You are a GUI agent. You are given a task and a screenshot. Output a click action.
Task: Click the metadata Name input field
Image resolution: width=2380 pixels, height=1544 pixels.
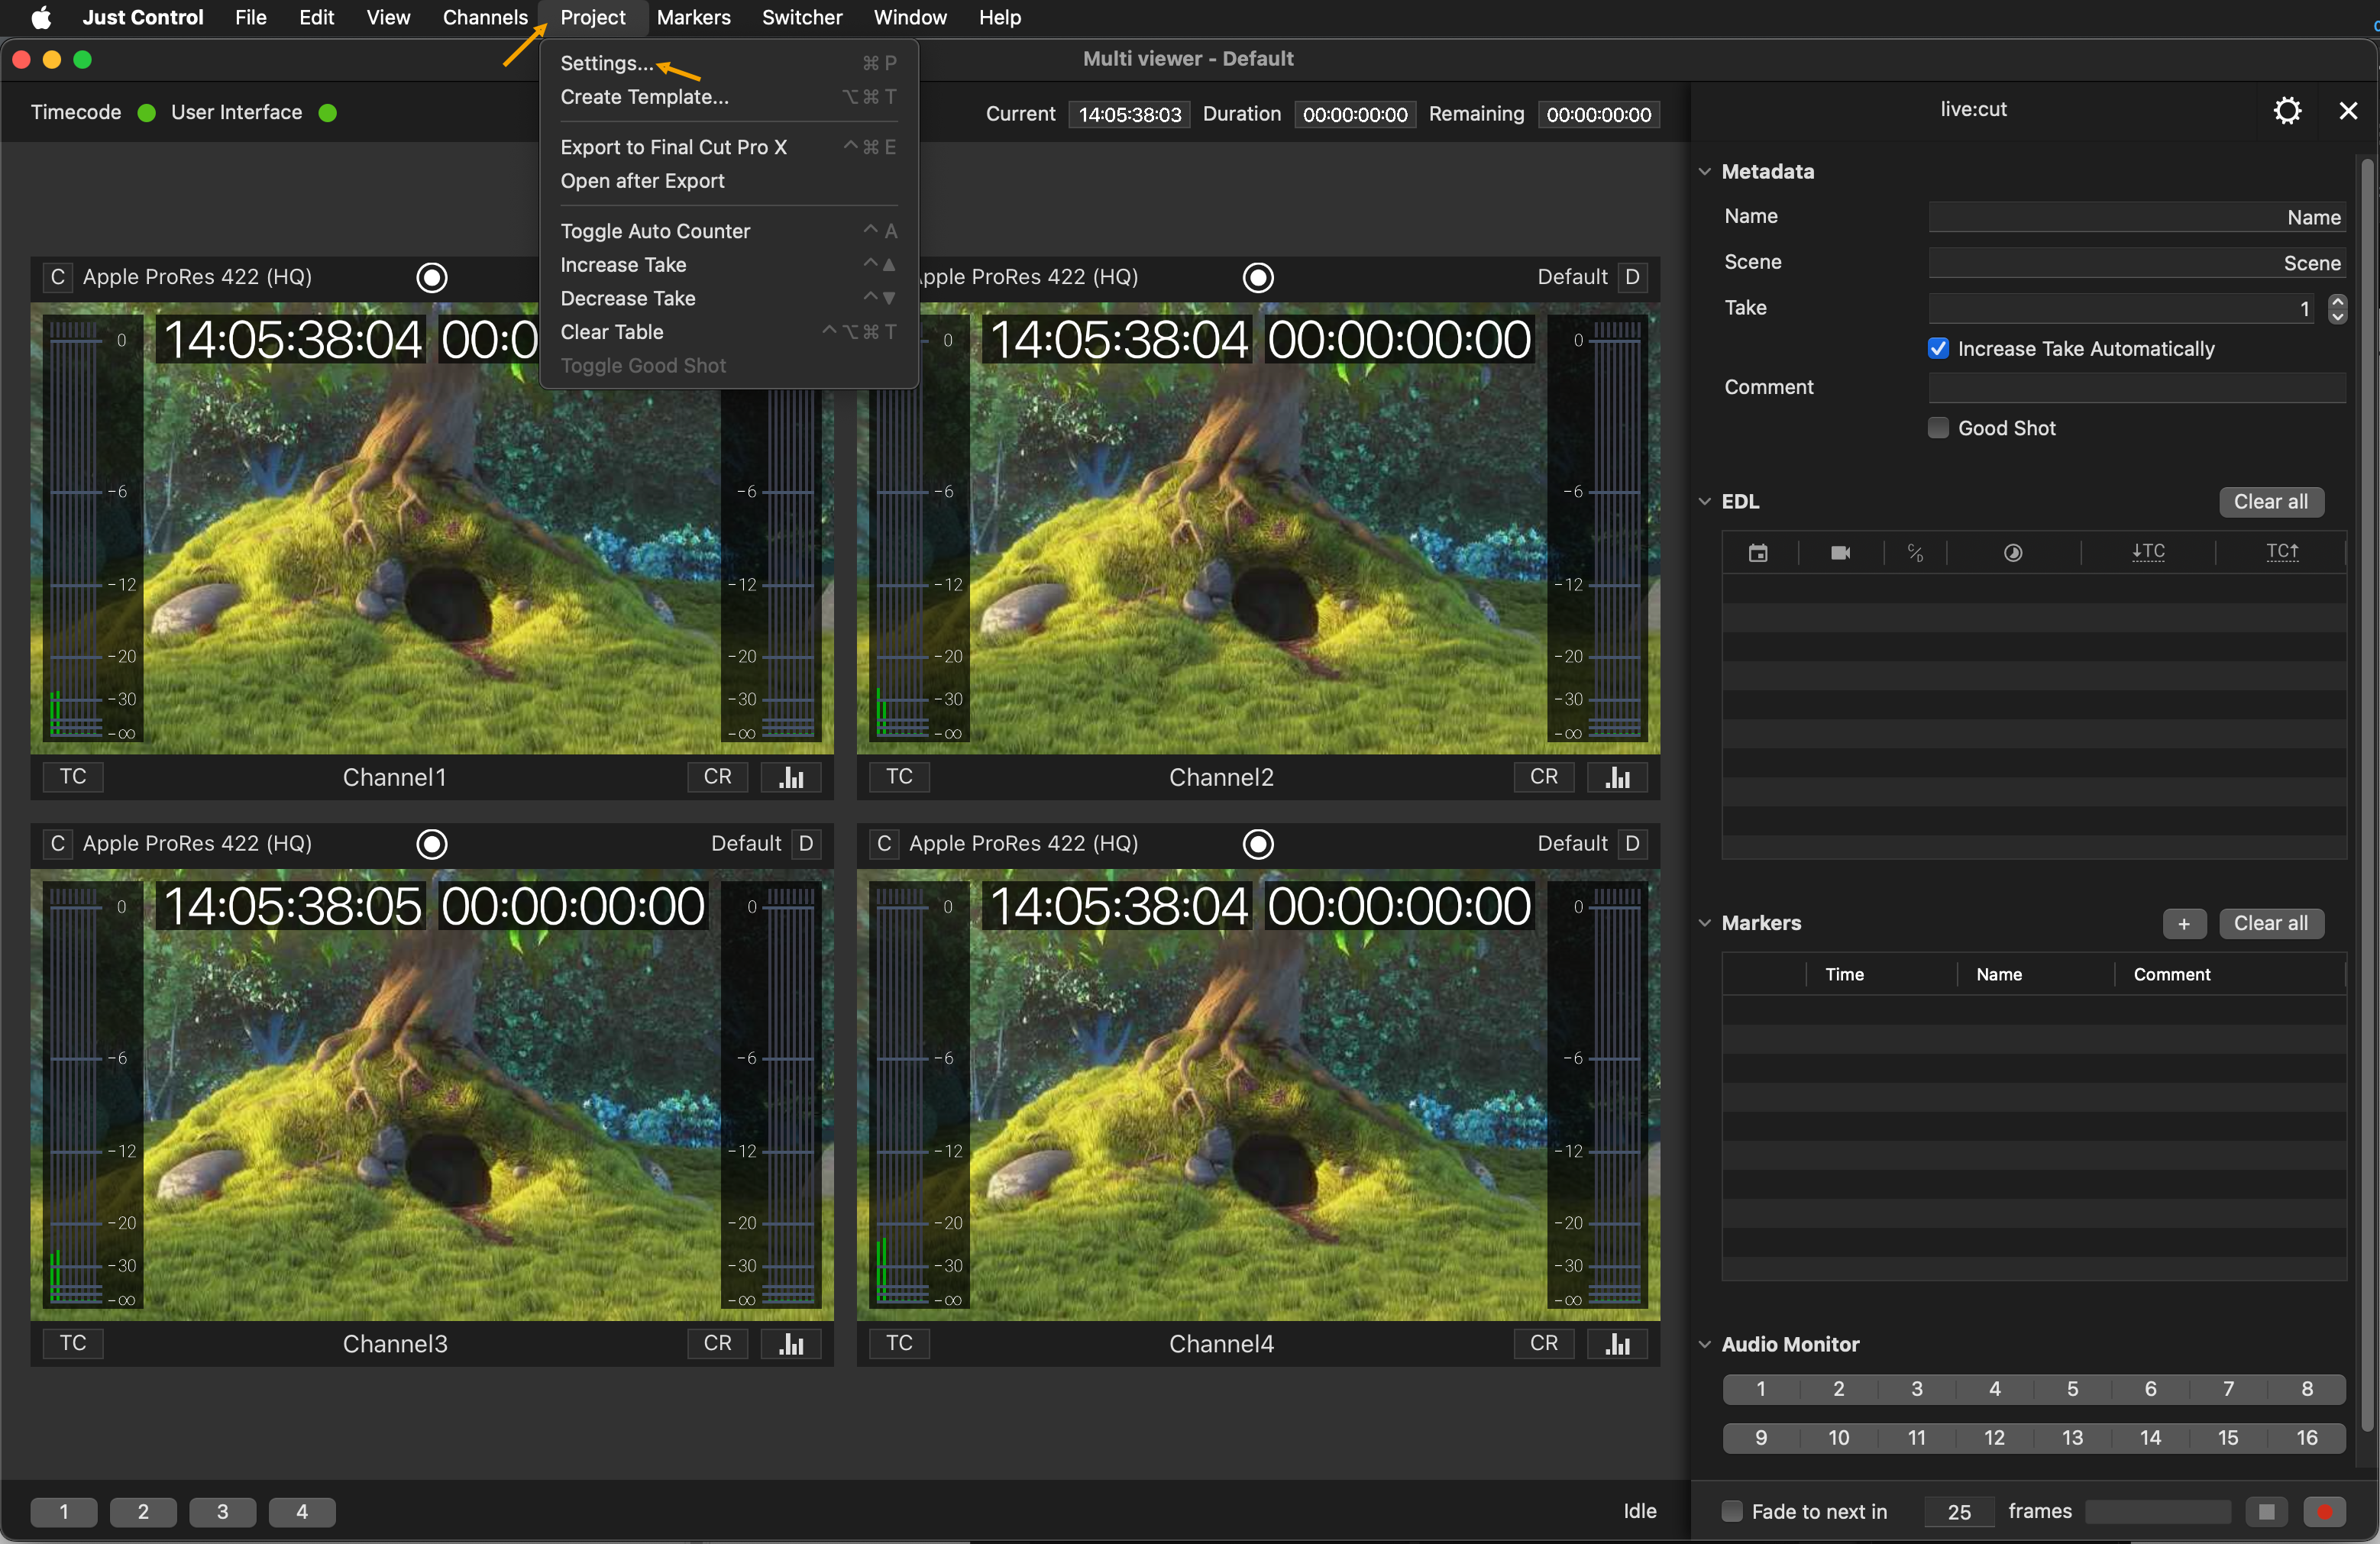[x=2137, y=217]
